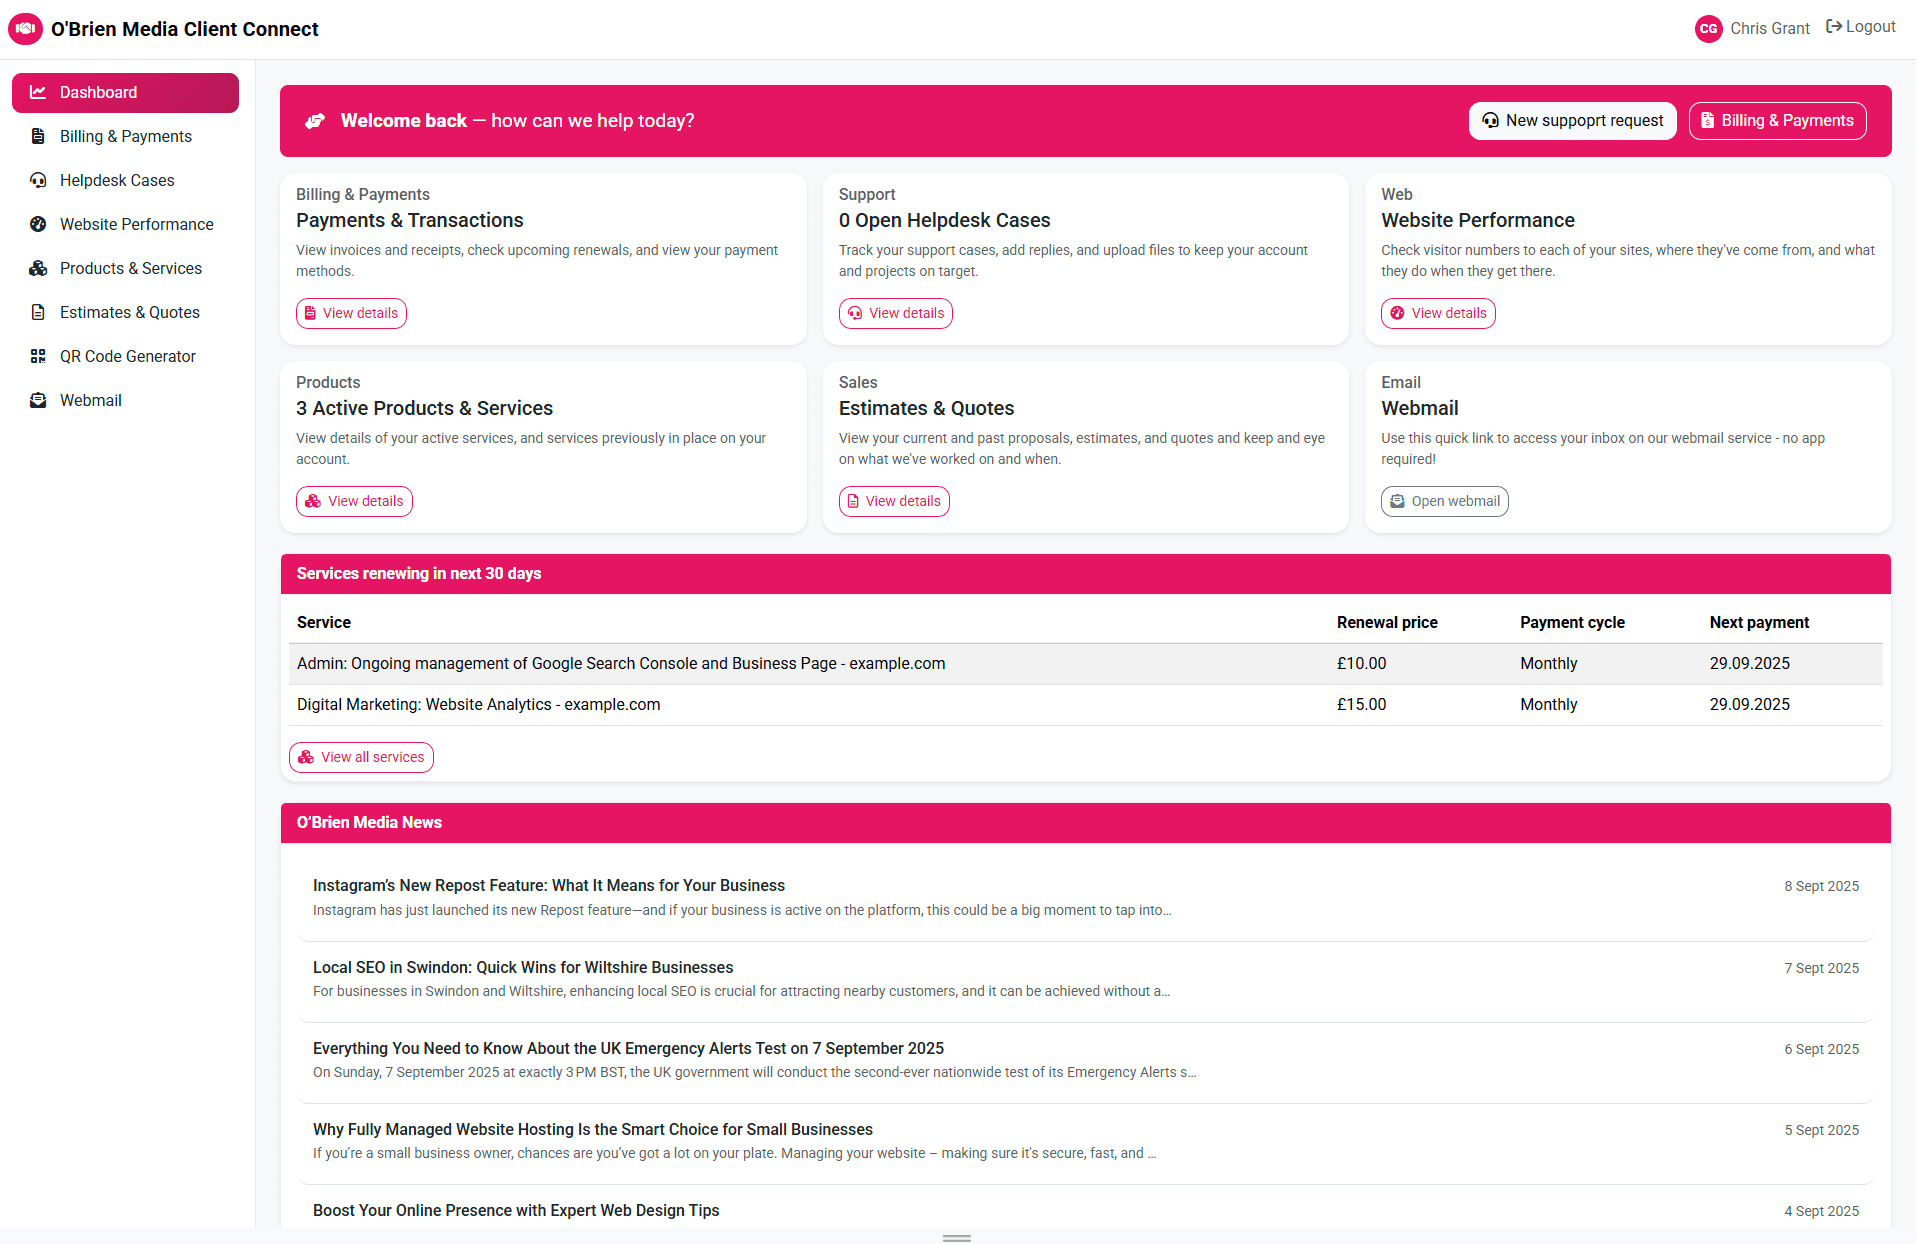View details for Open Helpdesk Cases
The image size is (1917, 1244).
point(895,313)
